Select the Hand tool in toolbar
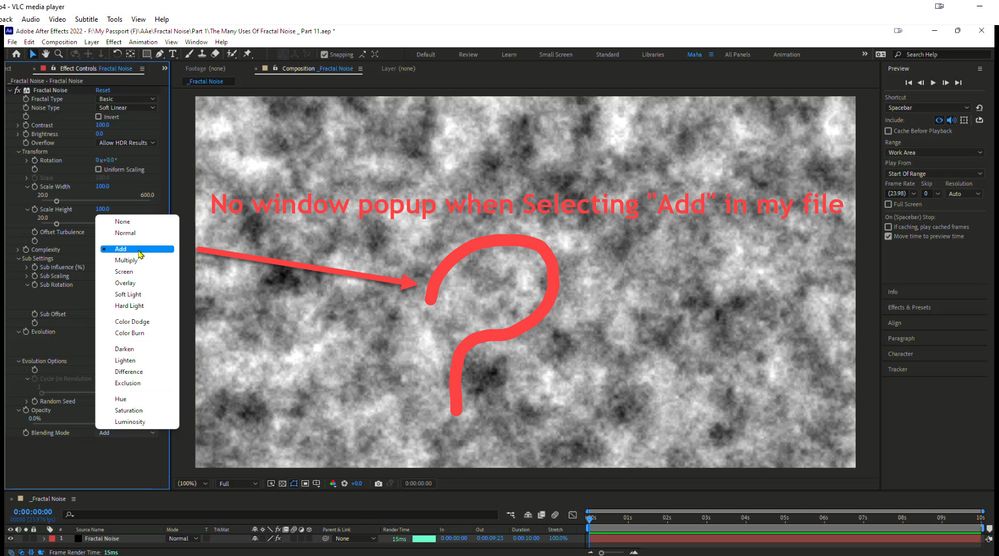 click(45, 54)
